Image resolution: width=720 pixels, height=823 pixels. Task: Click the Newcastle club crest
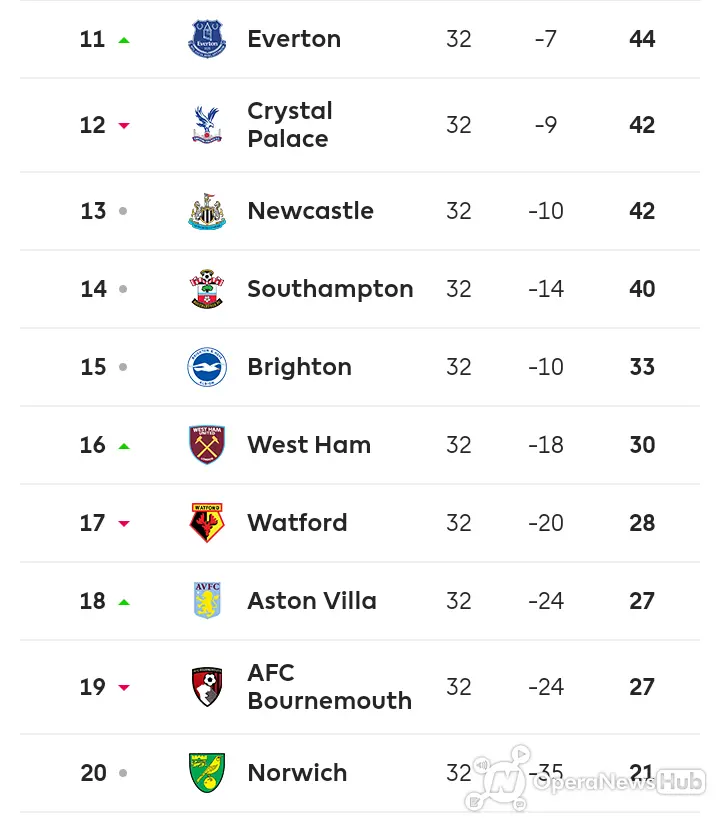pos(207,211)
